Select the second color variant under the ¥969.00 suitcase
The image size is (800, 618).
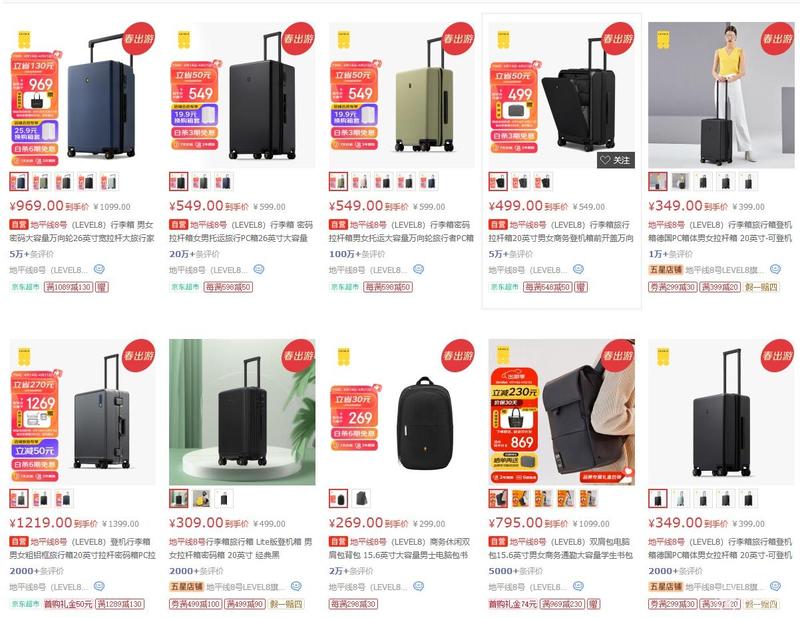click(41, 181)
